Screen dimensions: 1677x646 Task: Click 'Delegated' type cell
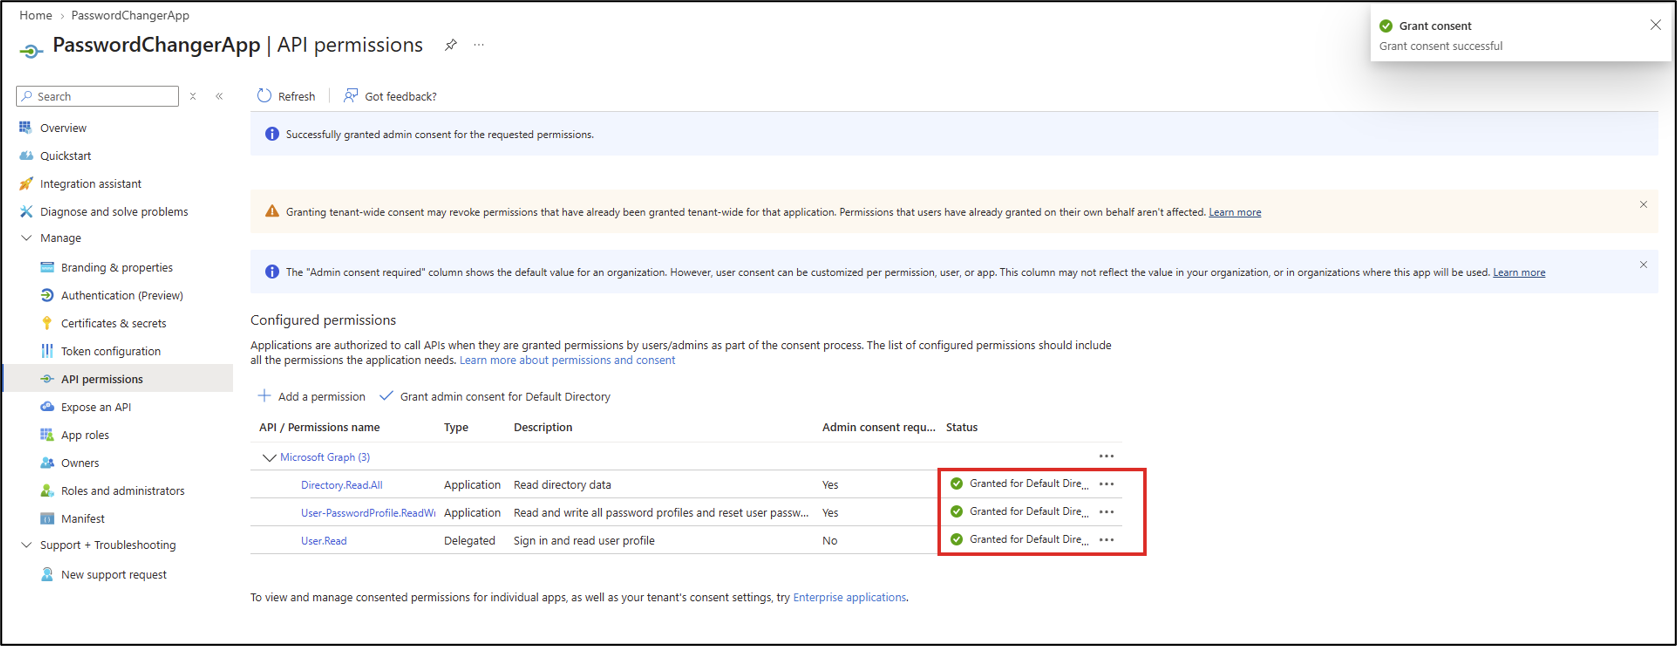click(469, 541)
